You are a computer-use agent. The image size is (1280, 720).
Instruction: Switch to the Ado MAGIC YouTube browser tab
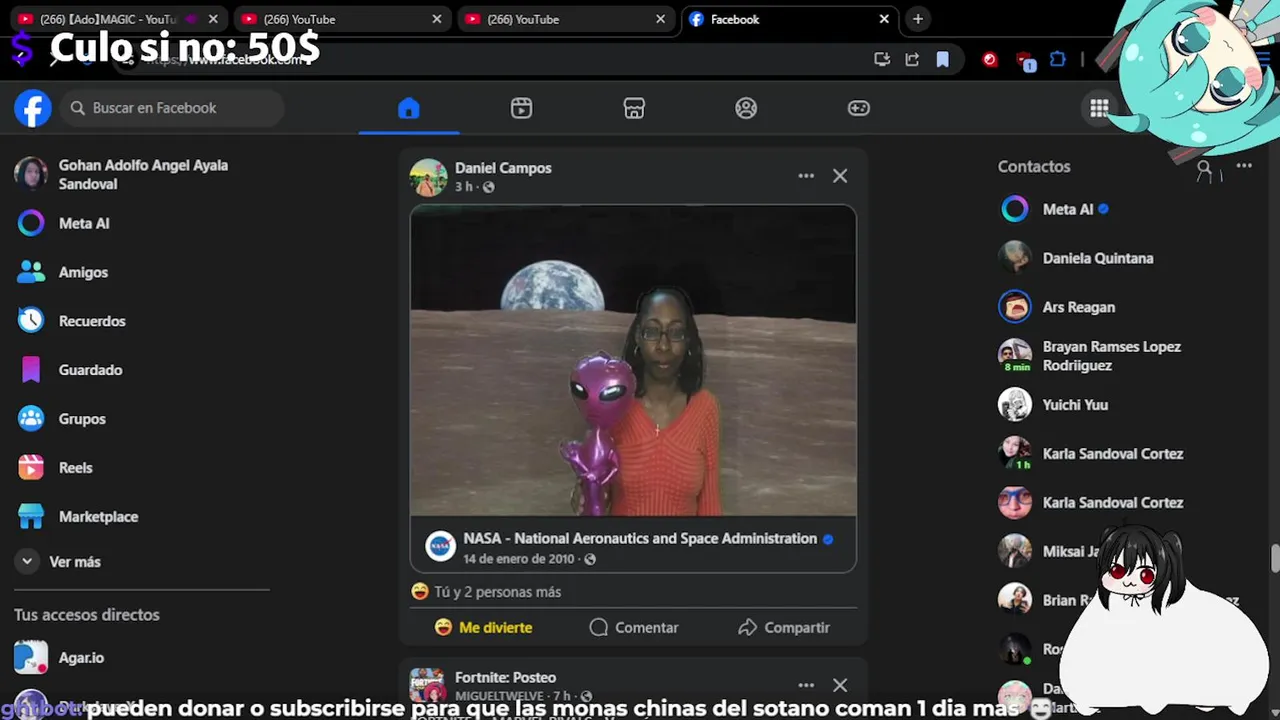(108, 19)
